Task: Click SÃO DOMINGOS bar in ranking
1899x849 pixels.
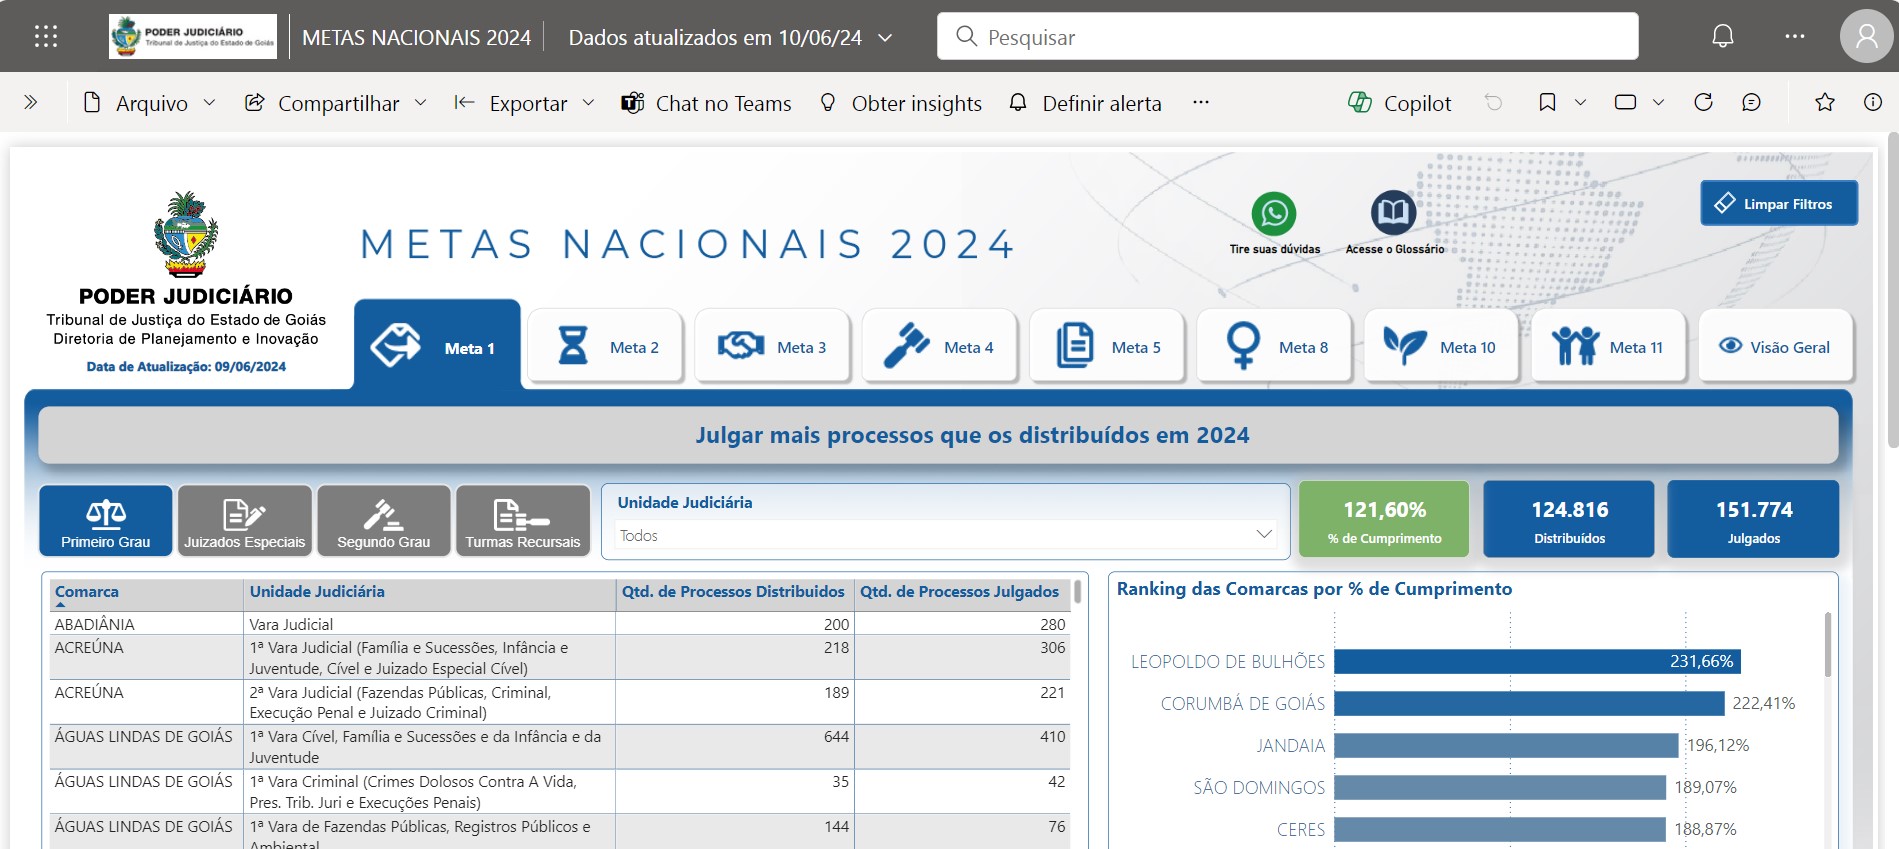Action: [x=1500, y=787]
